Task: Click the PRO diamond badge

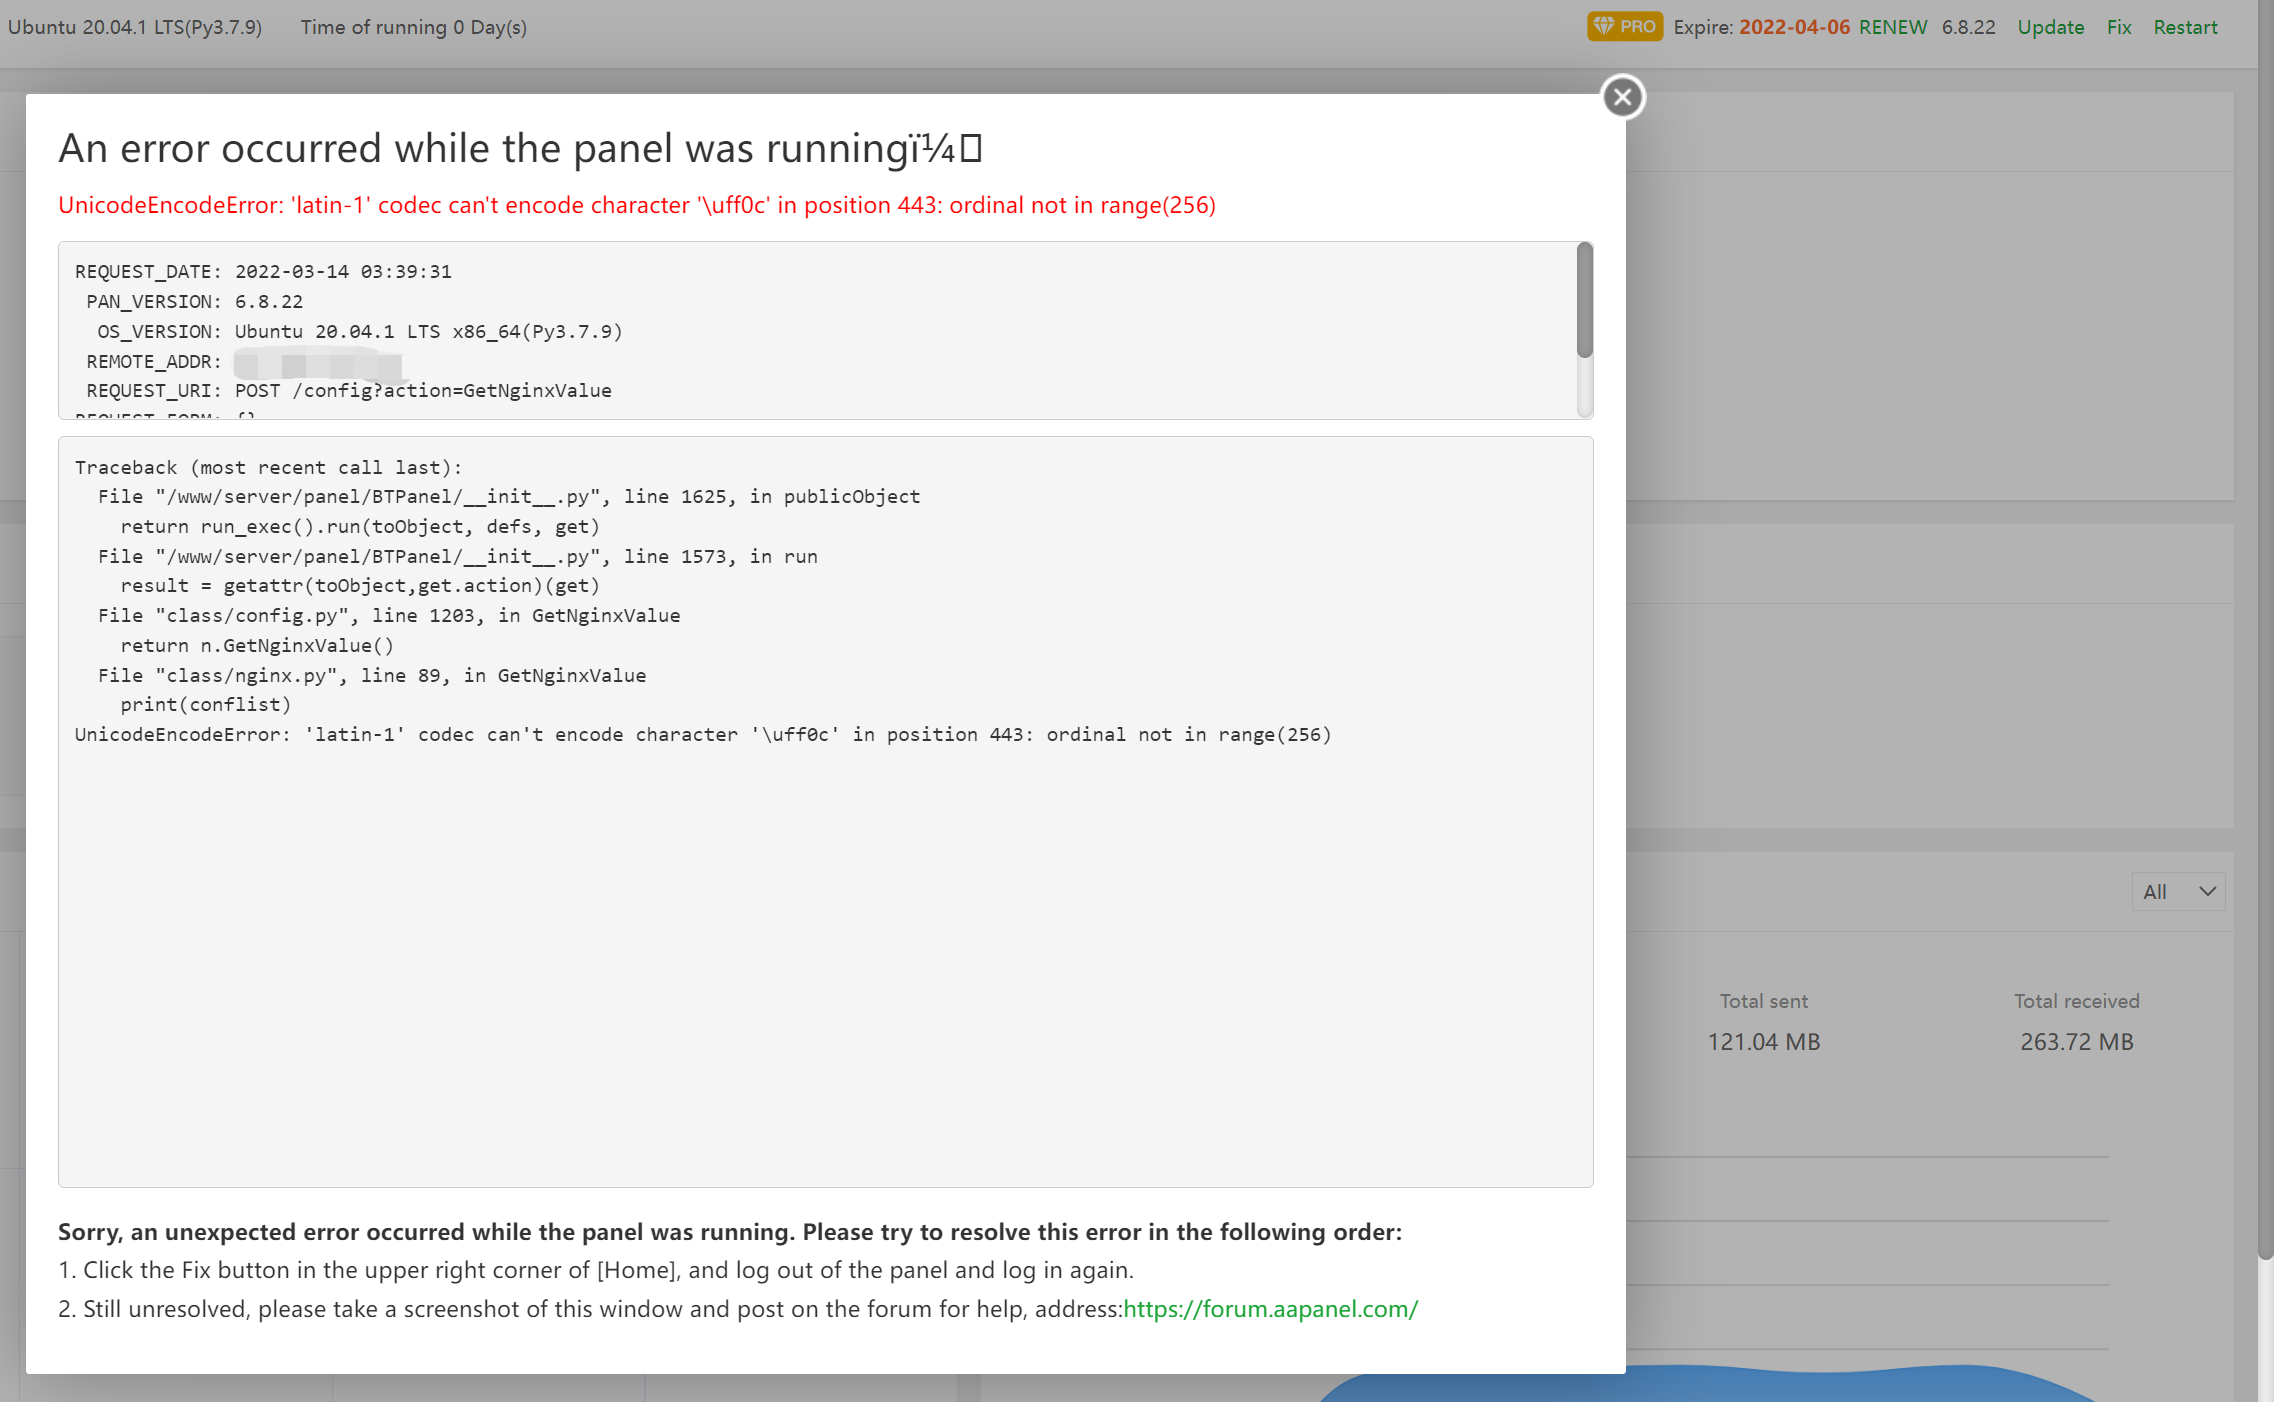Action: pos(1624,27)
